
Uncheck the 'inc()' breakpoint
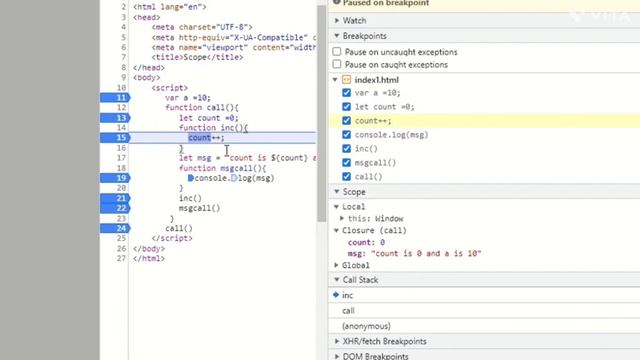[x=347, y=149]
